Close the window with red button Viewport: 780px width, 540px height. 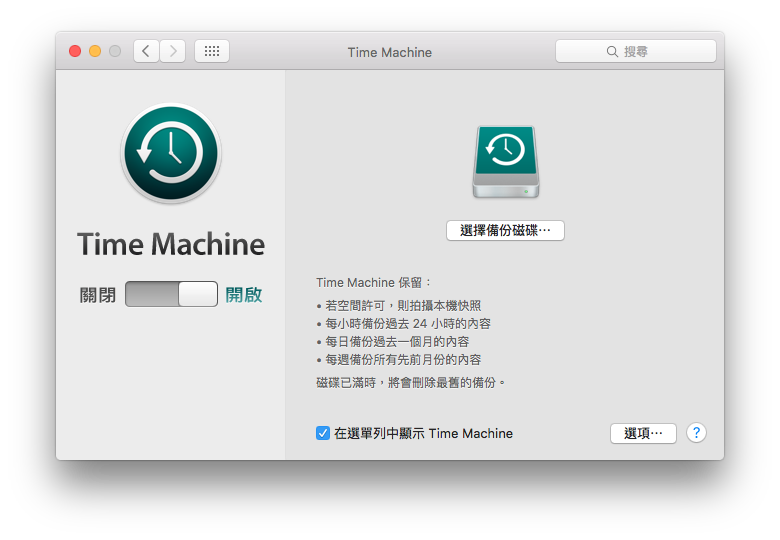[x=75, y=51]
